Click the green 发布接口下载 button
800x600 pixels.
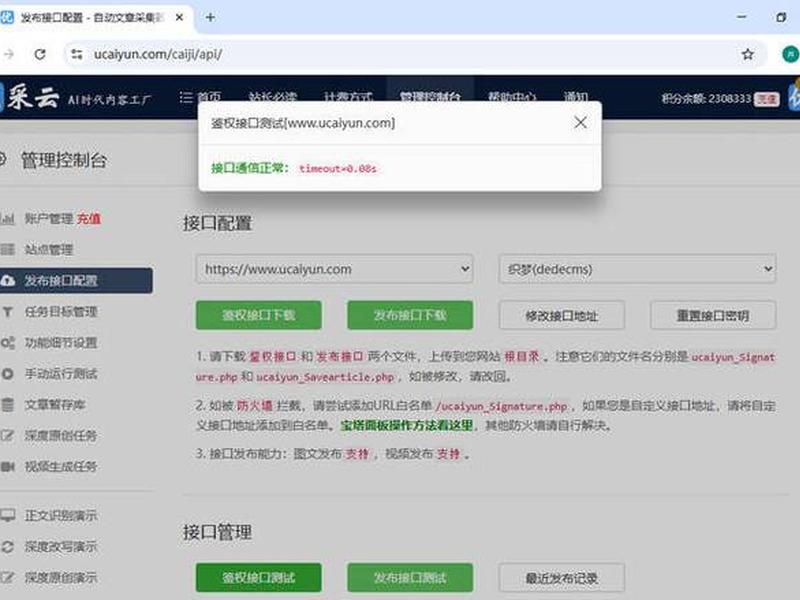[x=410, y=315]
